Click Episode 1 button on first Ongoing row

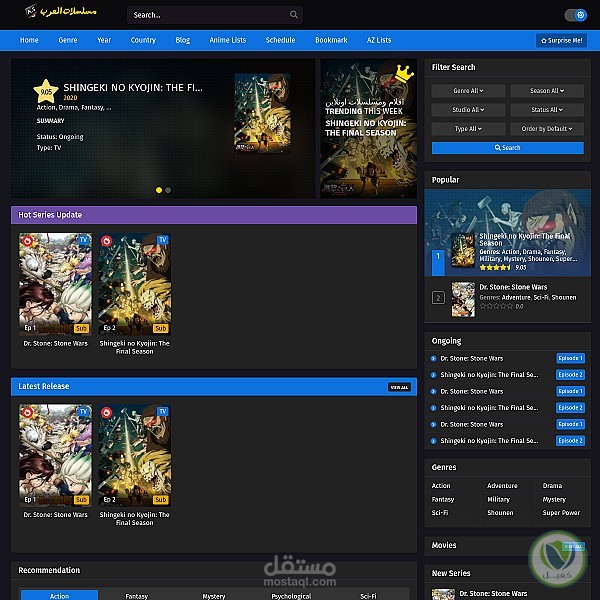click(570, 359)
